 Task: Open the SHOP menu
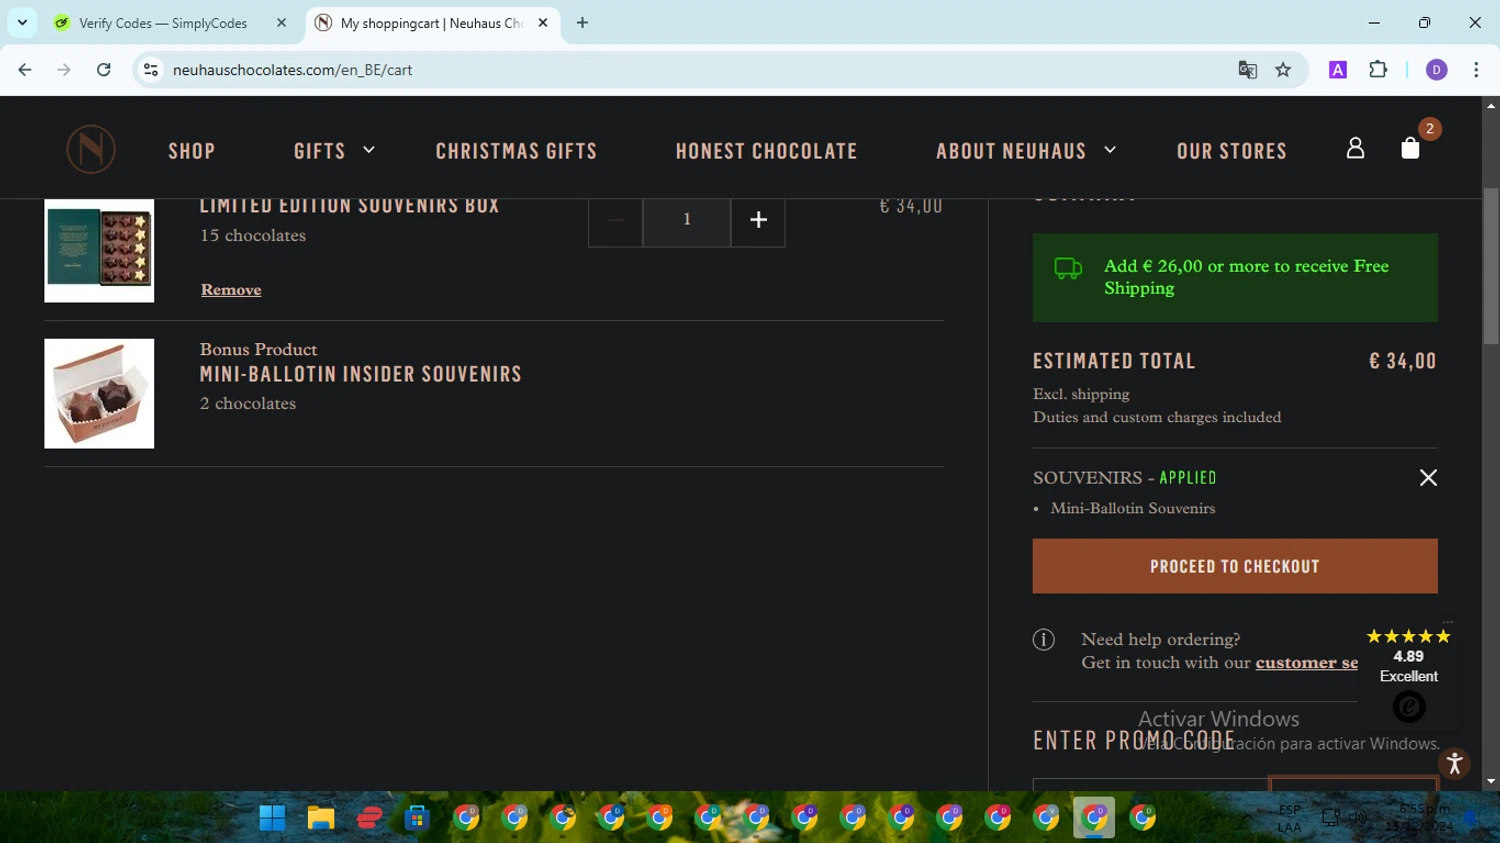point(192,151)
